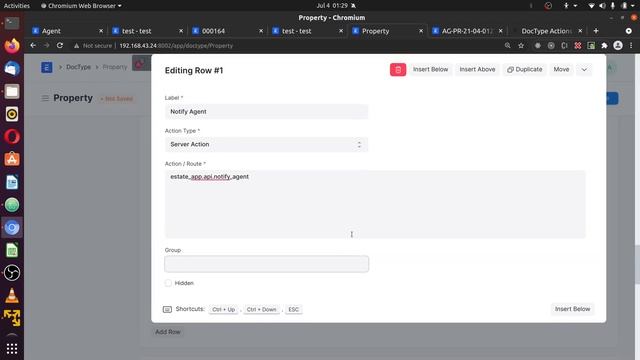
Task: Open the Action Type dropdown
Action: pos(266,144)
